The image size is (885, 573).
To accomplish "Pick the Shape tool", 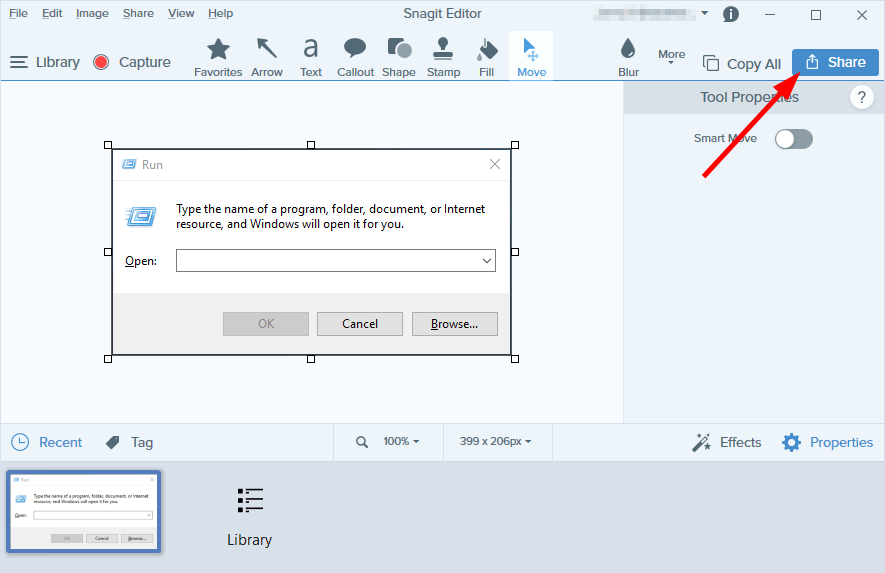I will click(399, 57).
